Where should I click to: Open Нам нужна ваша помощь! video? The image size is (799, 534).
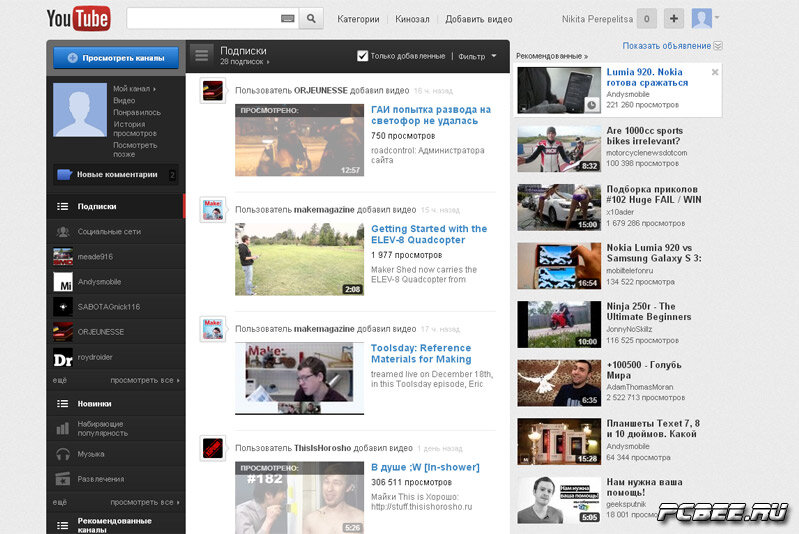point(644,487)
